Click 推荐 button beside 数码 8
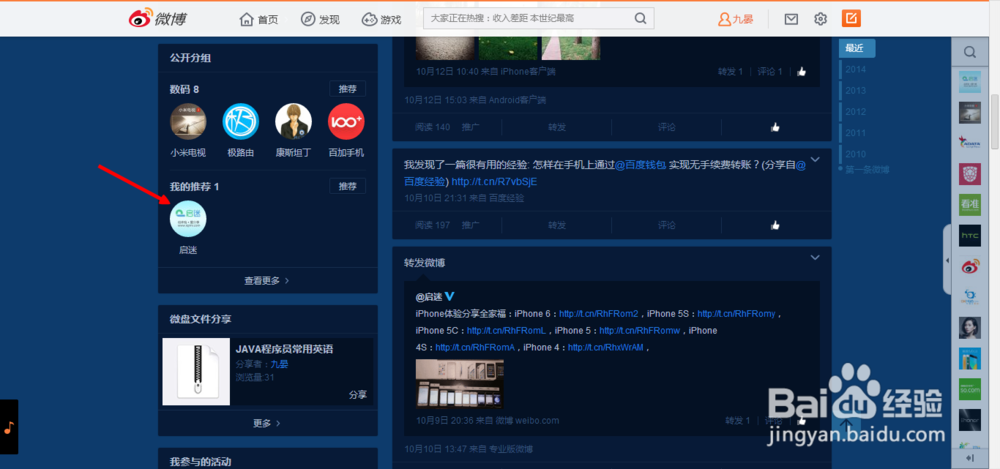 tap(348, 89)
